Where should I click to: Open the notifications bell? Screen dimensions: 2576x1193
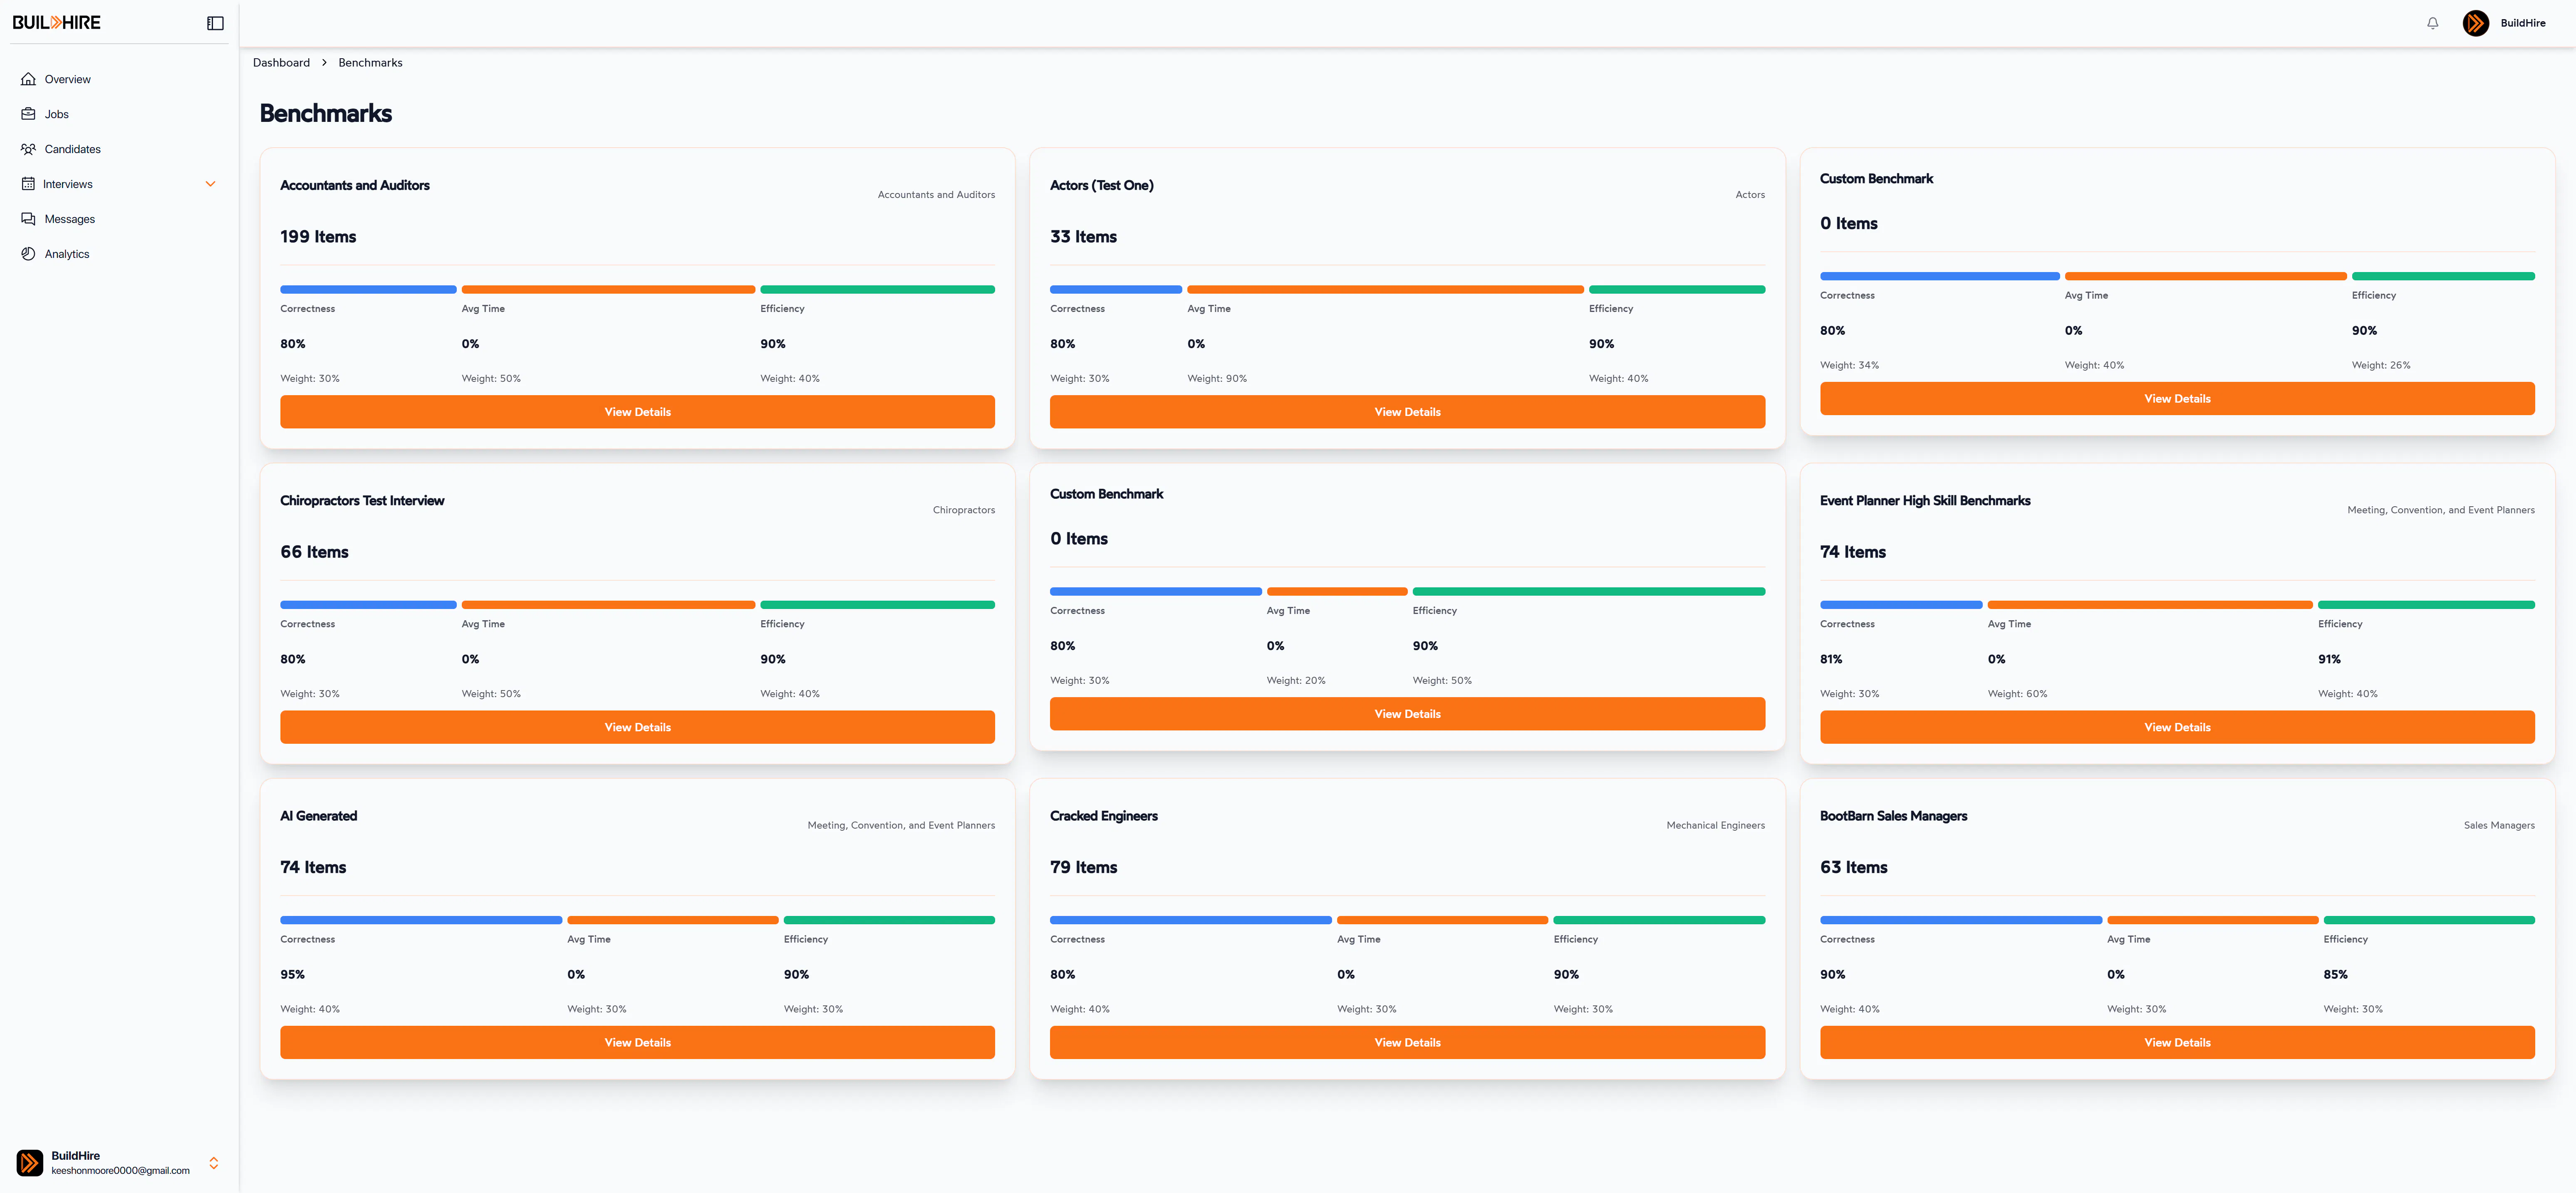pyautogui.click(x=2432, y=23)
